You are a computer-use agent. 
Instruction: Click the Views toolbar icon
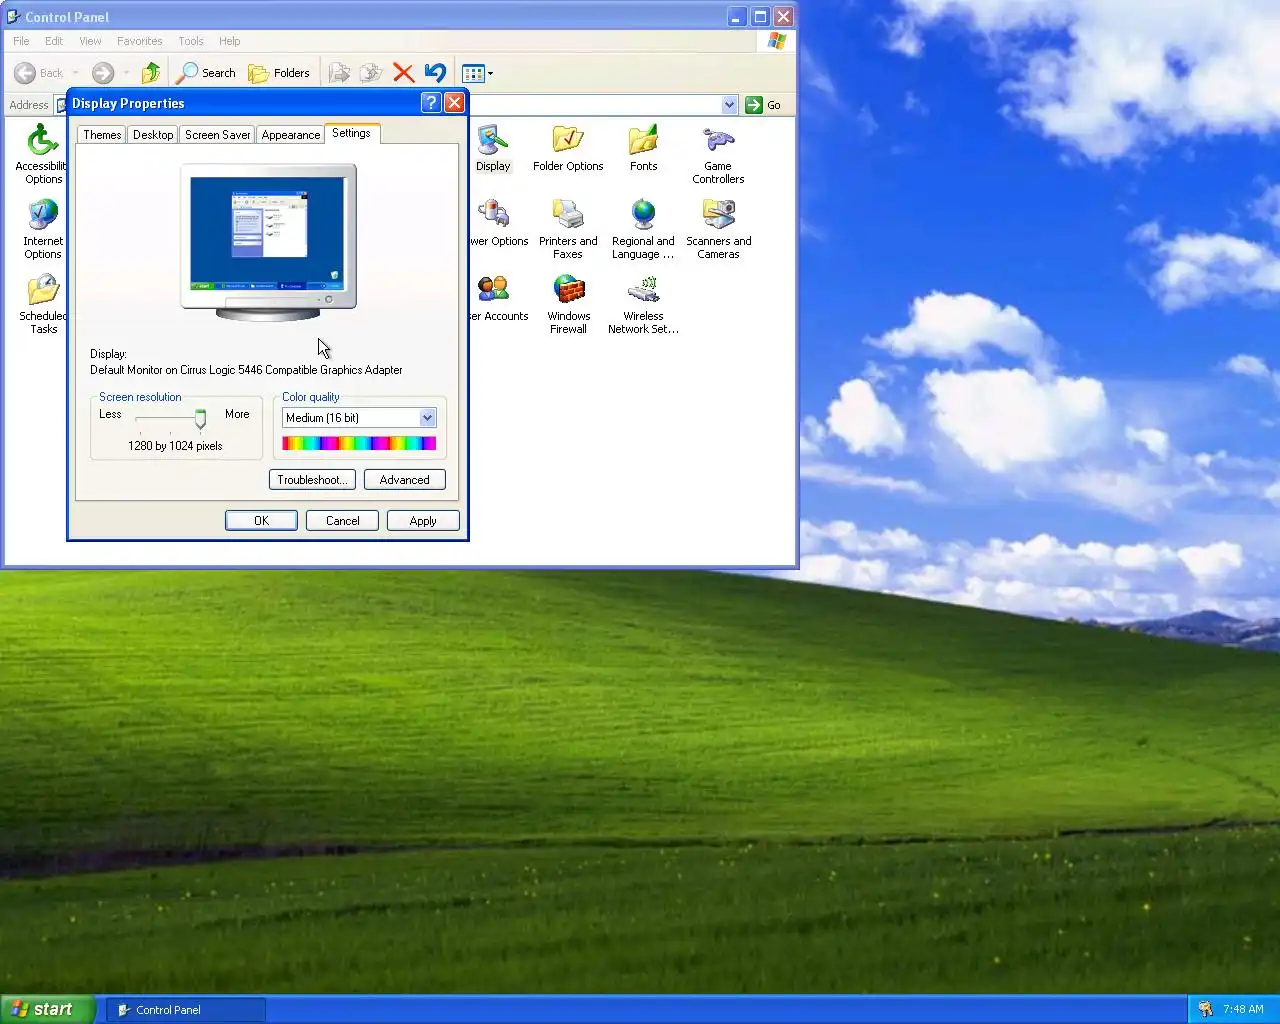(x=473, y=73)
